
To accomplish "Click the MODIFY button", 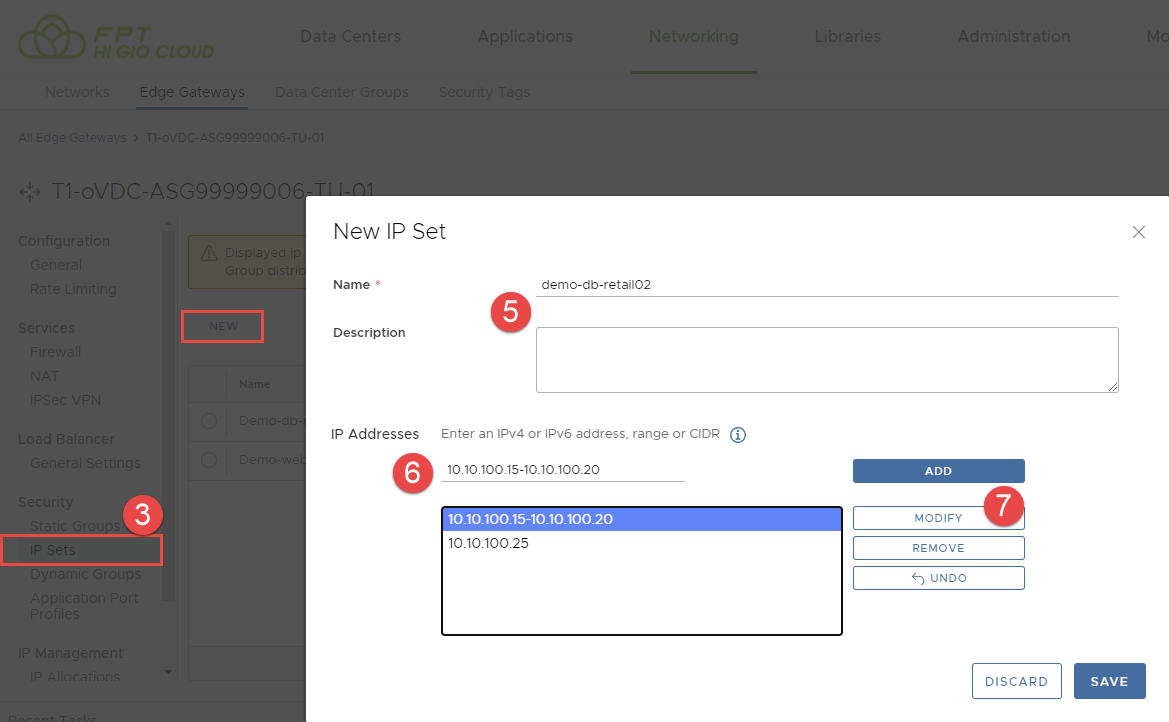I will pyautogui.click(x=938, y=518).
